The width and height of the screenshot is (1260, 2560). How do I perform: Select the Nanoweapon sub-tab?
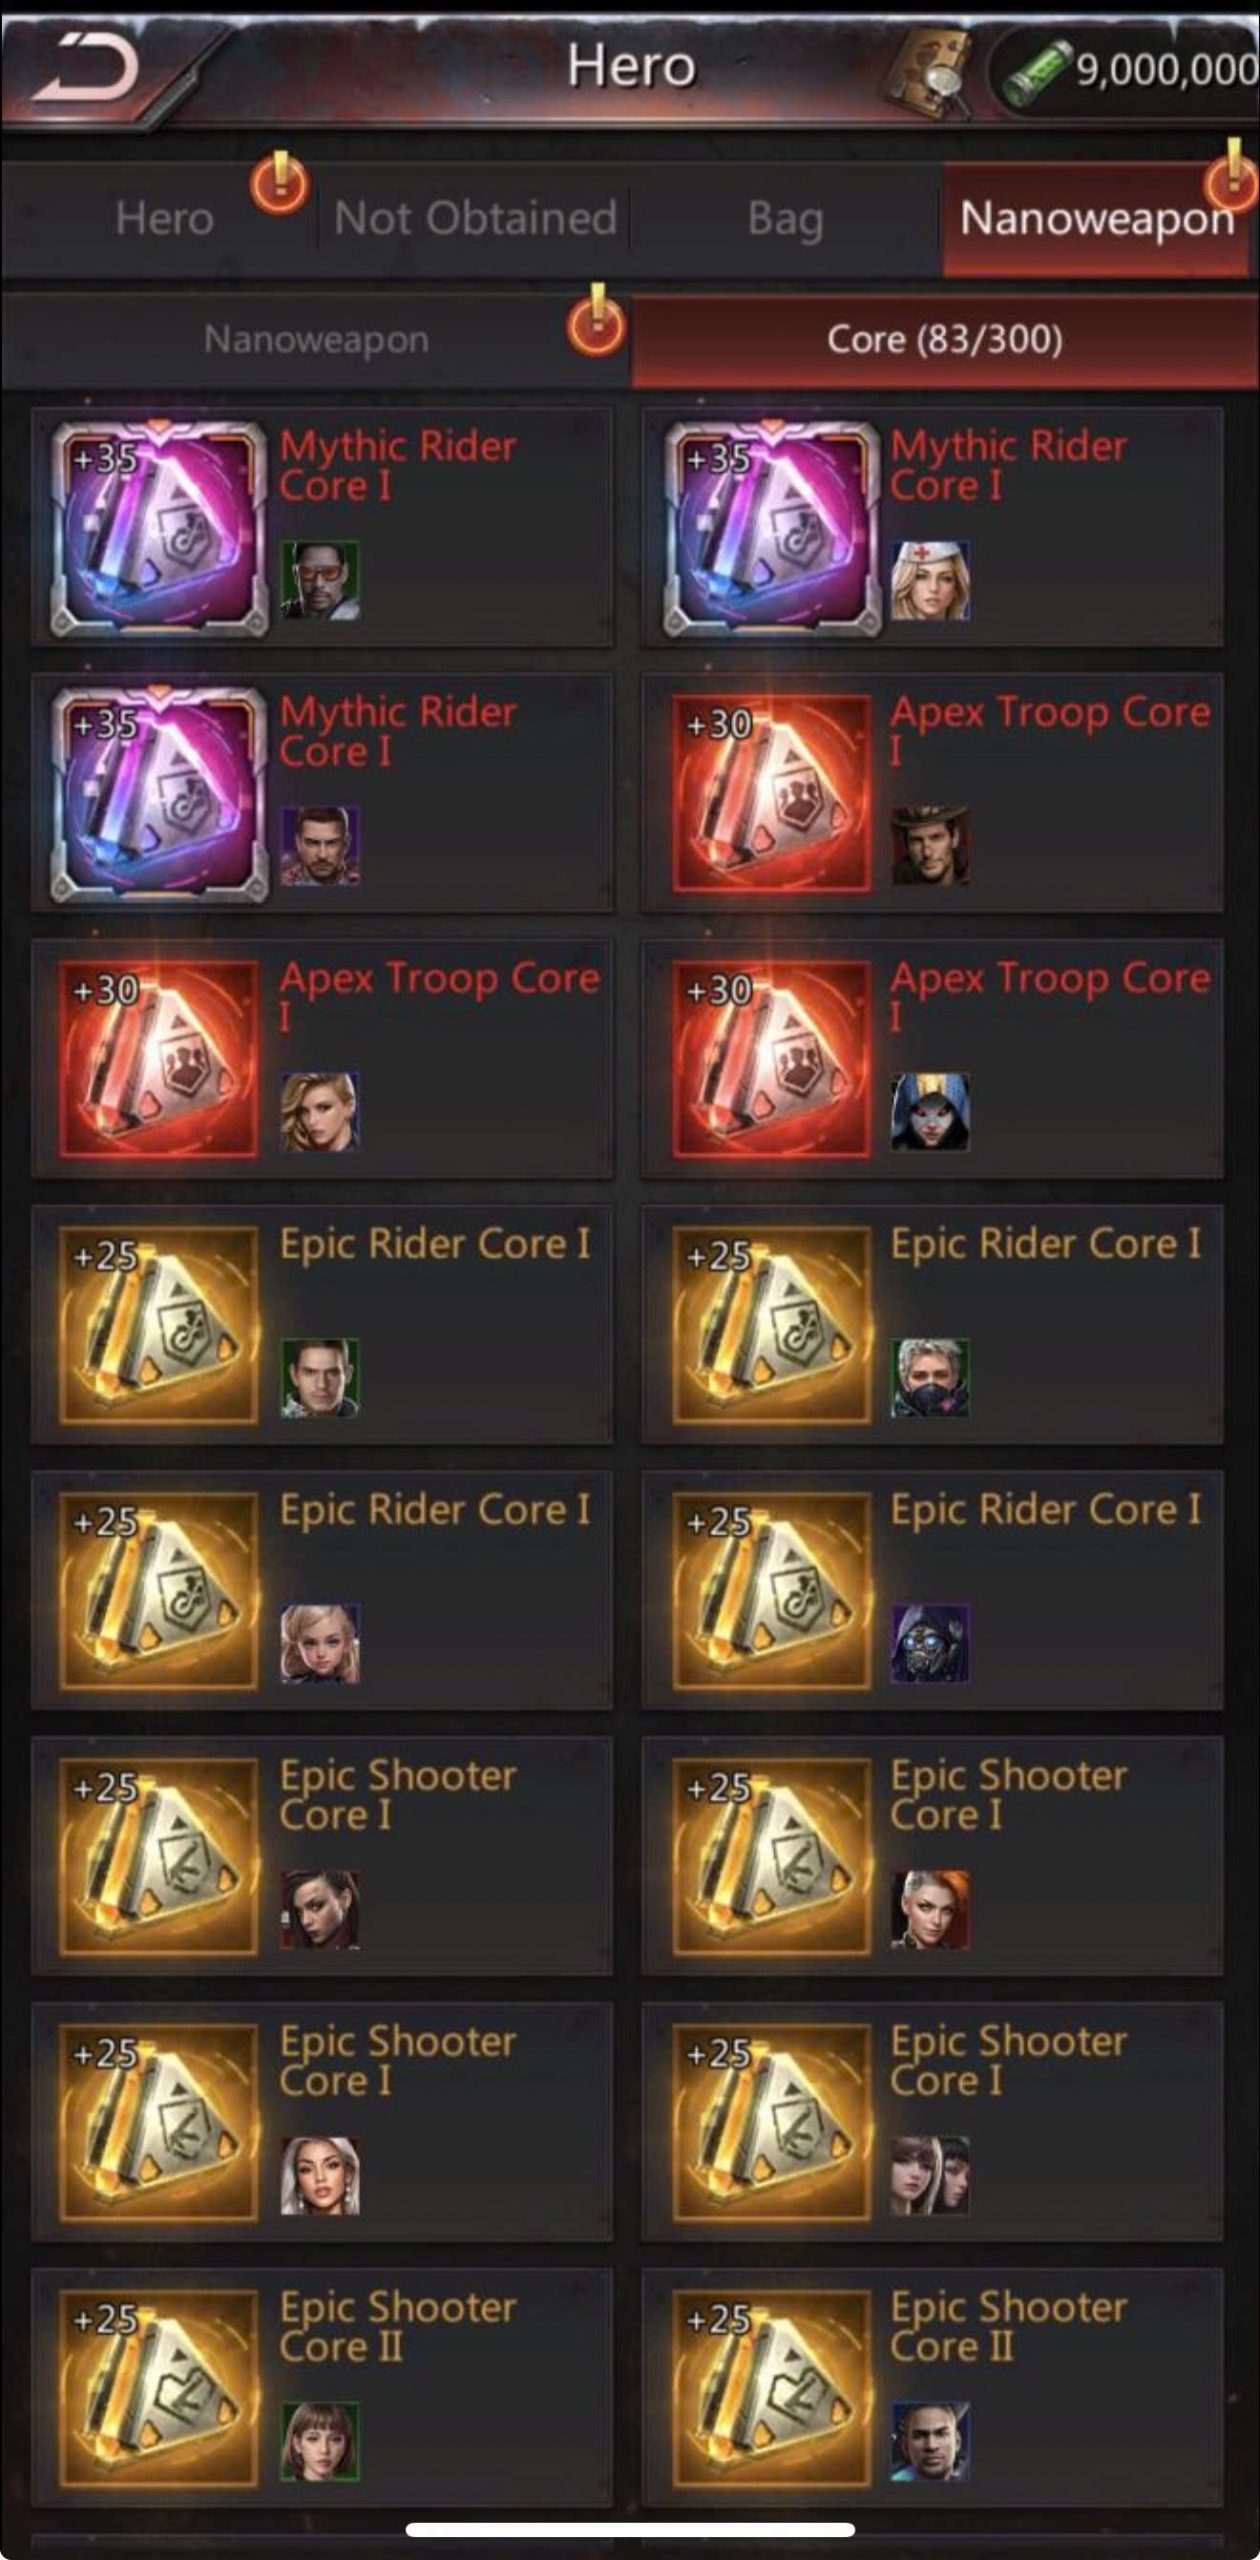point(316,340)
